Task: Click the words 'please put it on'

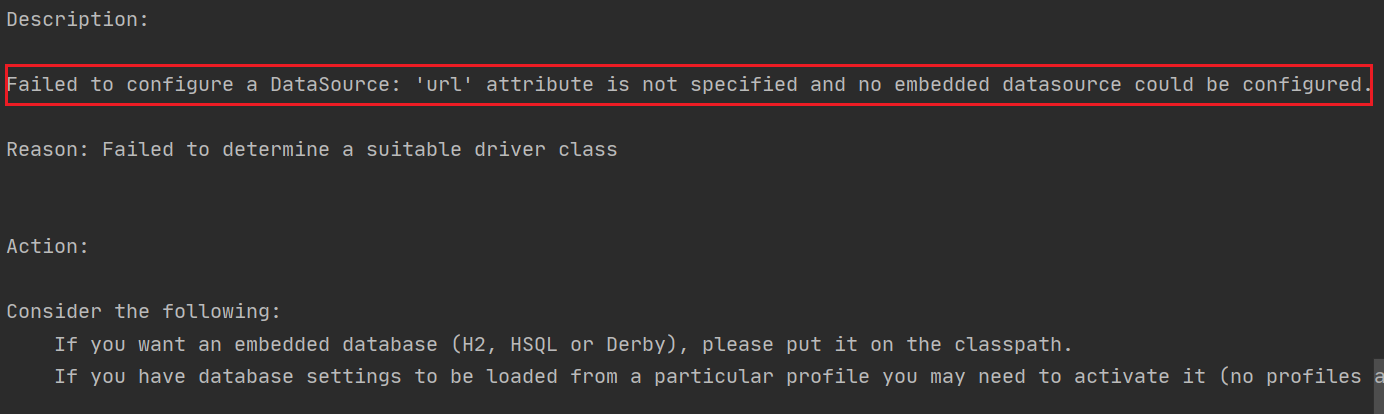Action: [x=792, y=345]
